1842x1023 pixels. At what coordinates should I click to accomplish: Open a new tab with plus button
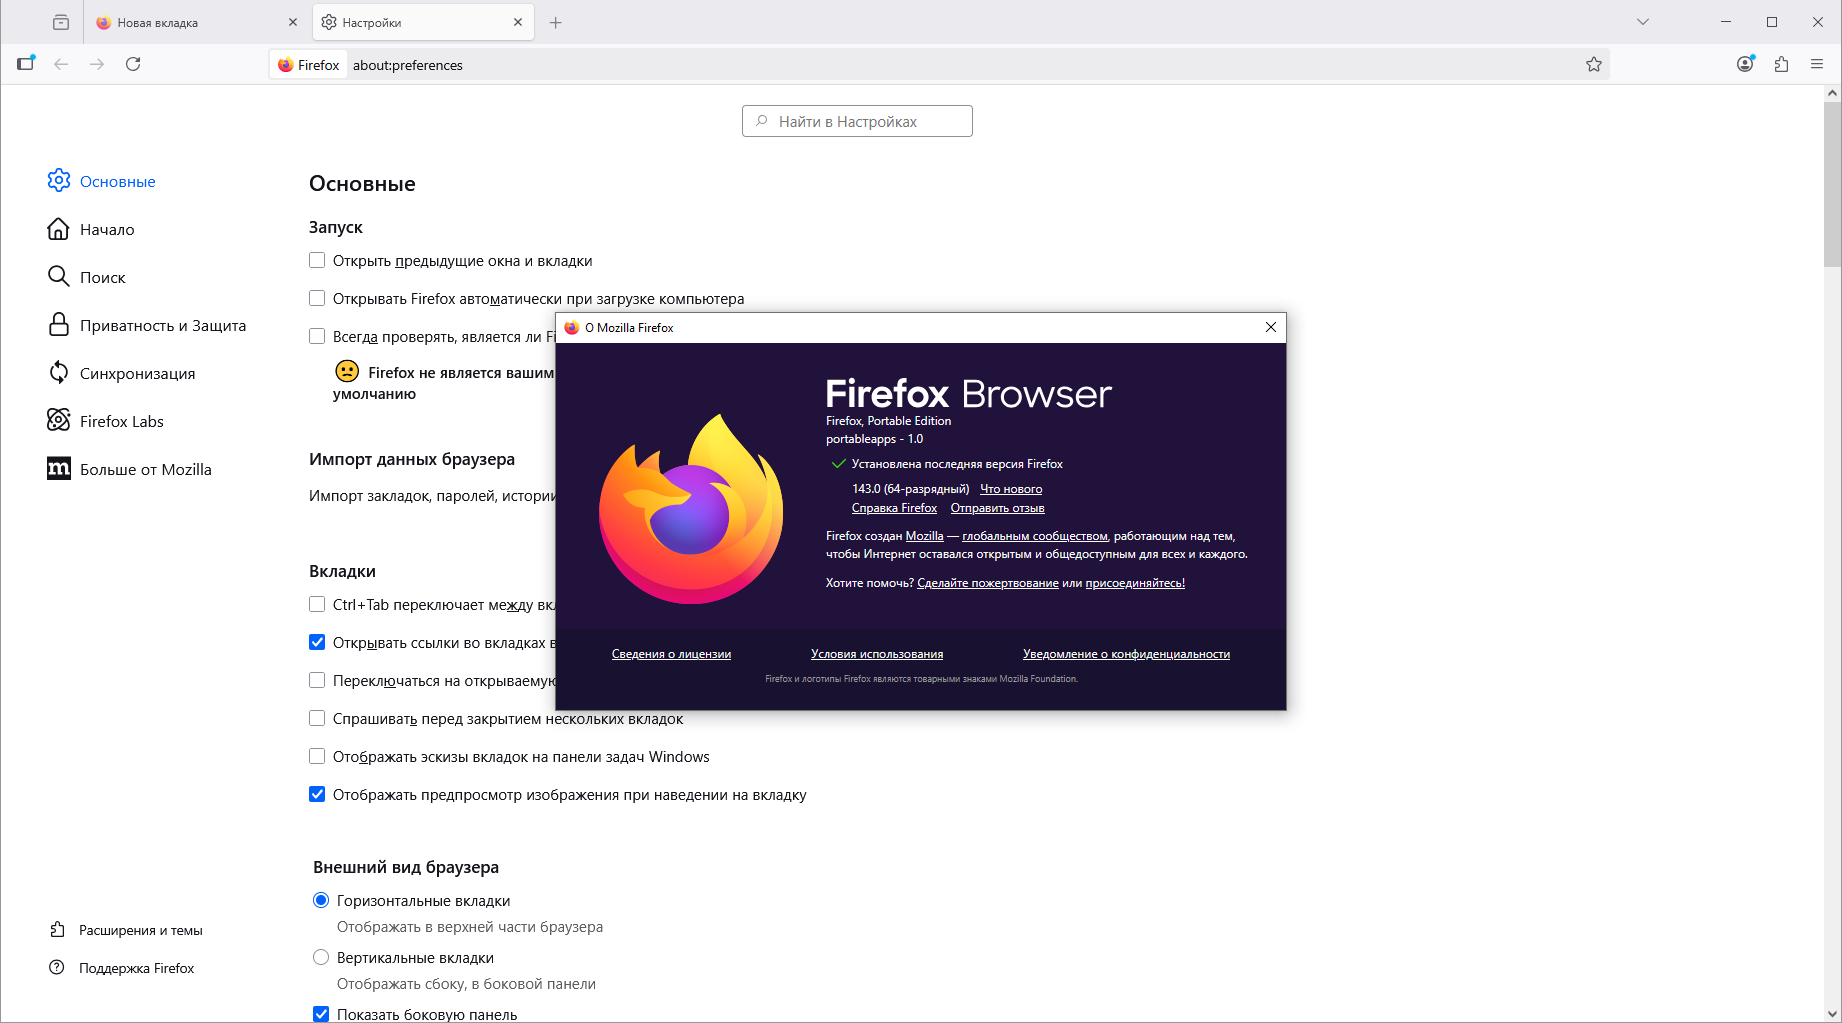pyautogui.click(x=556, y=22)
